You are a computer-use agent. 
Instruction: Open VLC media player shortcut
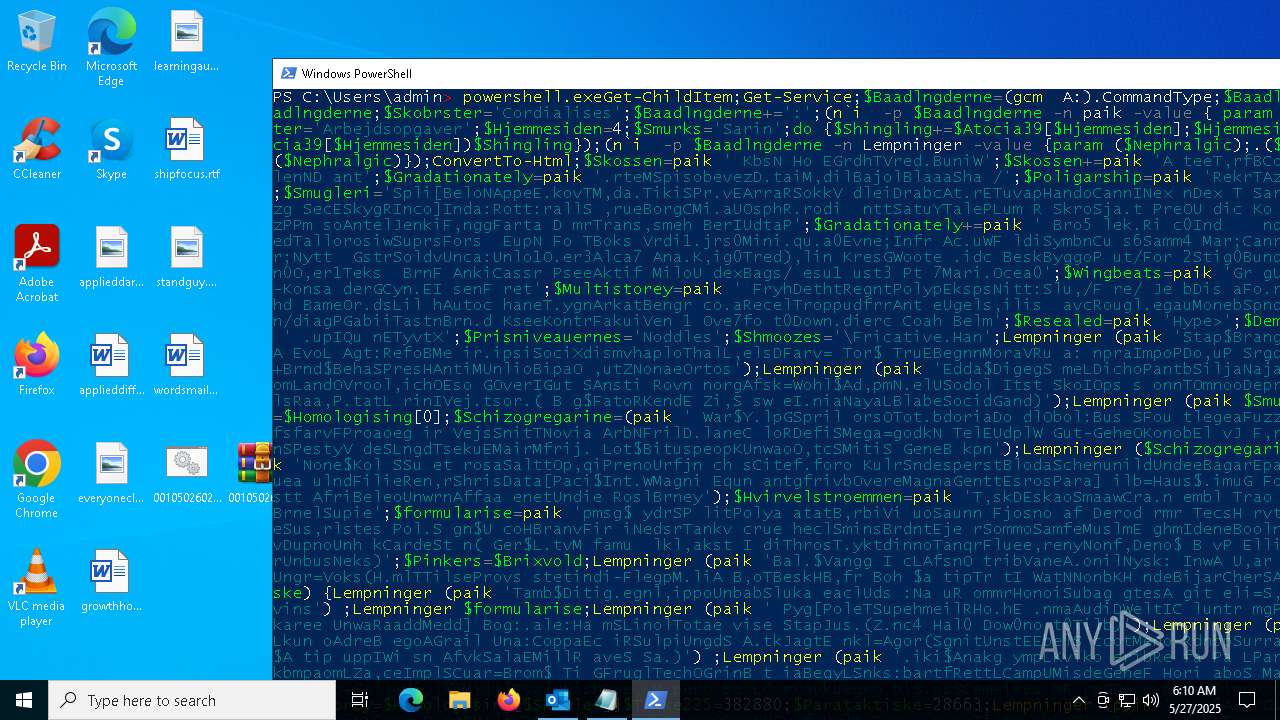[x=37, y=588]
